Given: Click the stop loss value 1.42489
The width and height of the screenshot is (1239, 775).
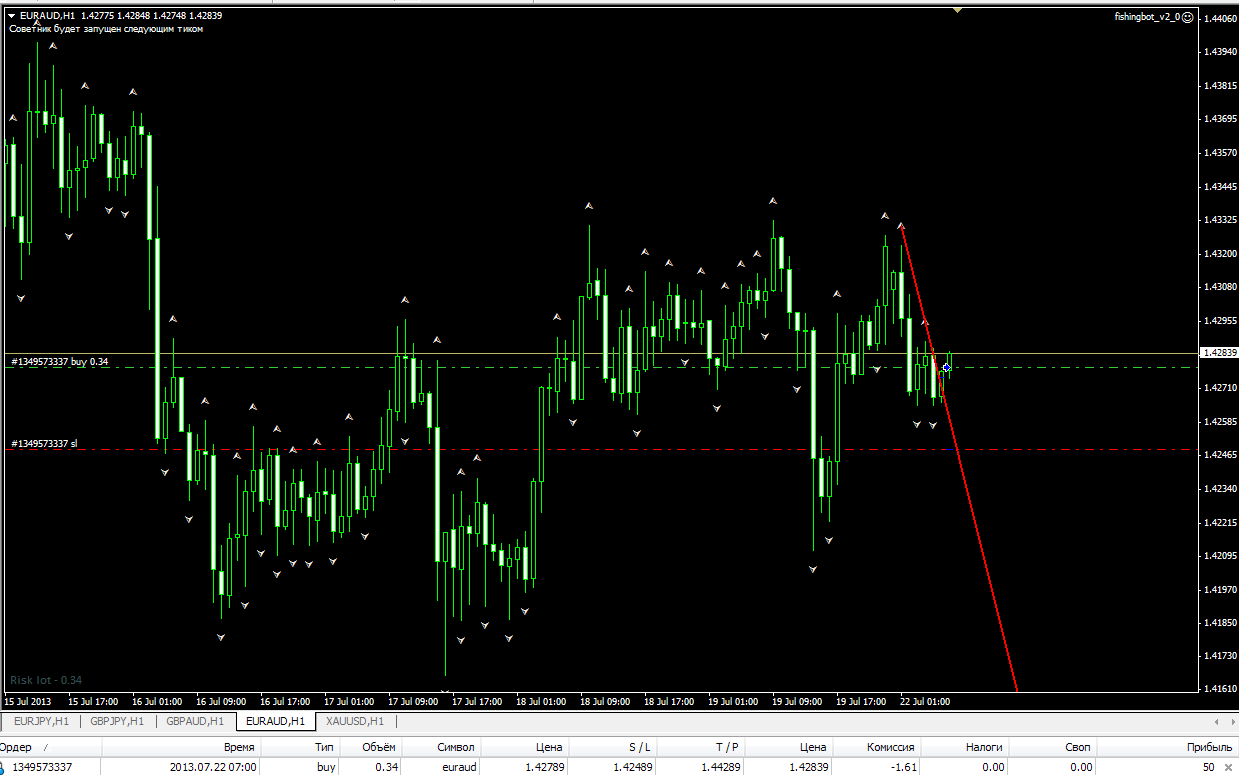Looking at the screenshot, I should click(632, 767).
